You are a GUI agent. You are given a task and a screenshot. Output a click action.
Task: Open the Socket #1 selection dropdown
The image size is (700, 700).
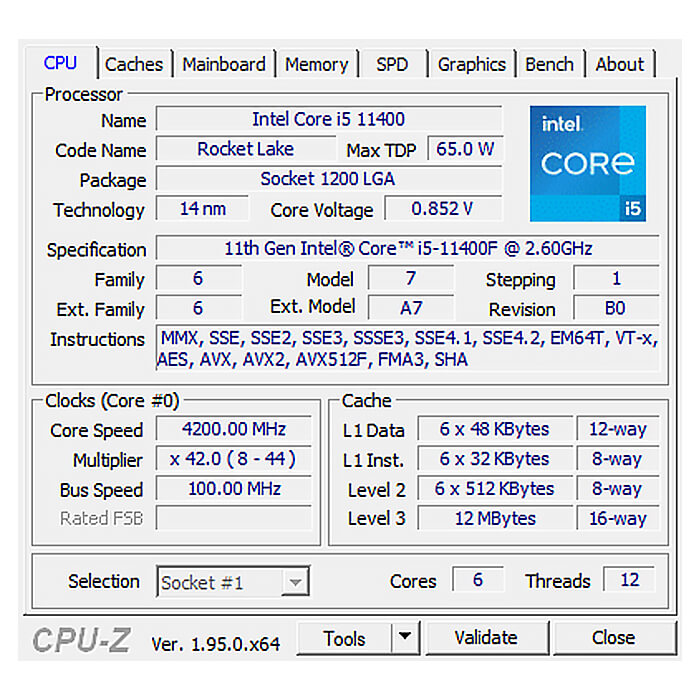pyautogui.click(x=233, y=582)
